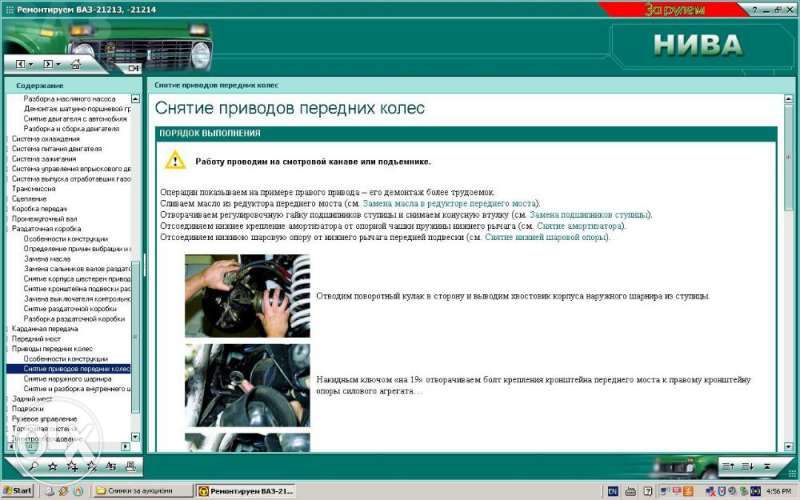Open the Home page house icon
This screenshot has height=500, width=800.
(x=76, y=64)
